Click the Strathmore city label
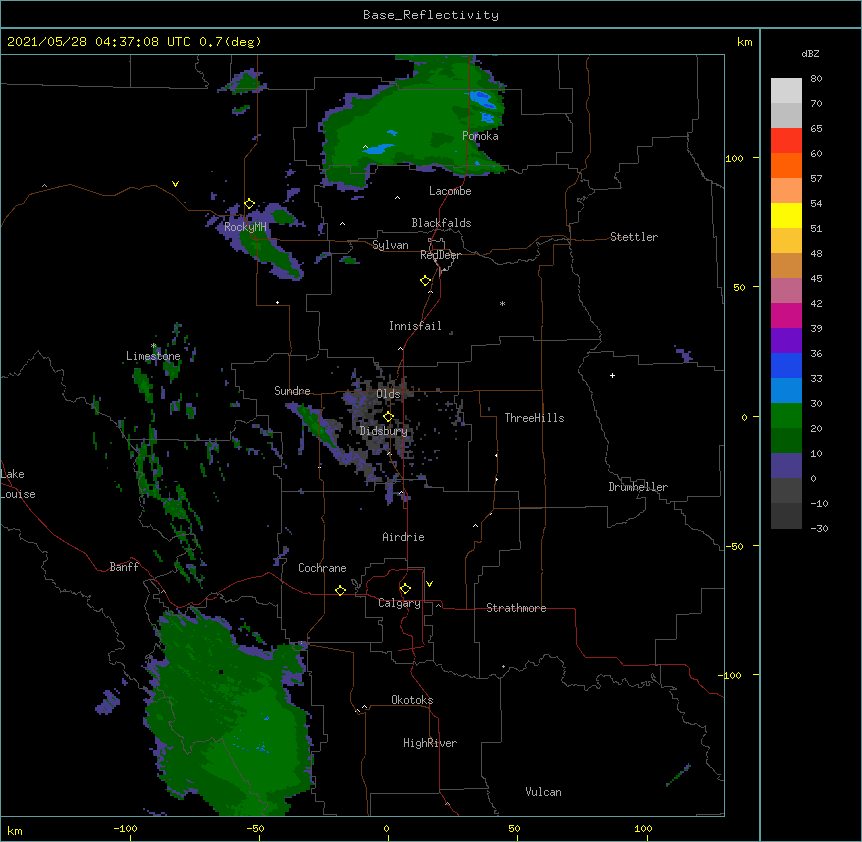The height and width of the screenshot is (842, 862). click(516, 608)
